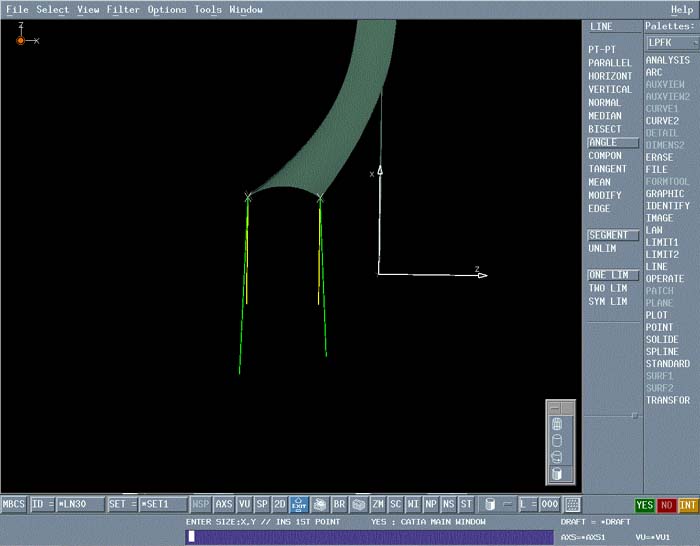Click the plain cylinder outline display icon
The height and width of the screenshot is (546, 700).
pos(557,441)
